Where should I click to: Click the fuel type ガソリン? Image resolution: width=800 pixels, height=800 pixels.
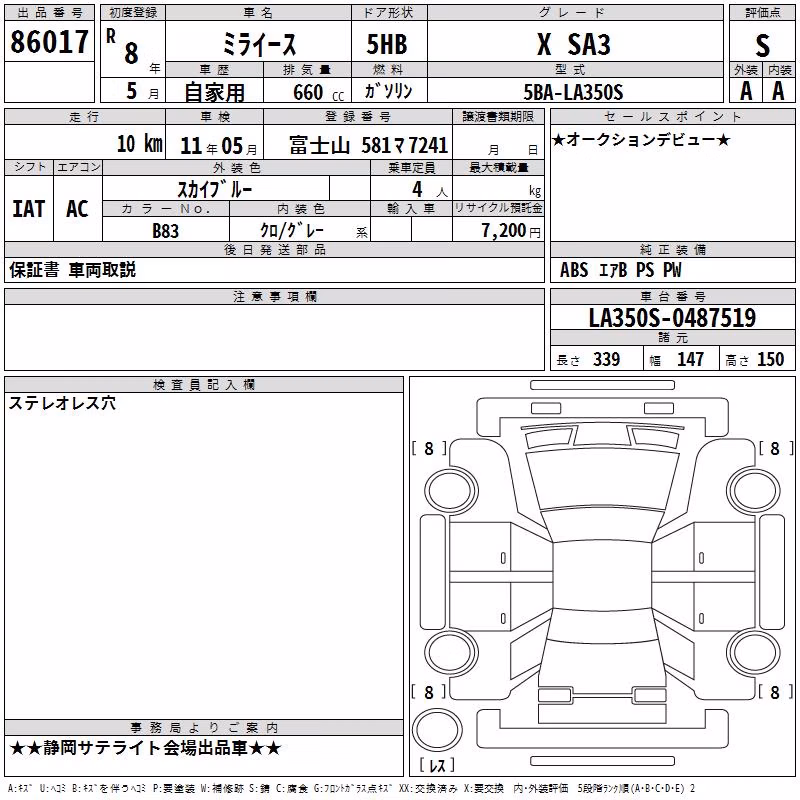(x=388, y=91)
